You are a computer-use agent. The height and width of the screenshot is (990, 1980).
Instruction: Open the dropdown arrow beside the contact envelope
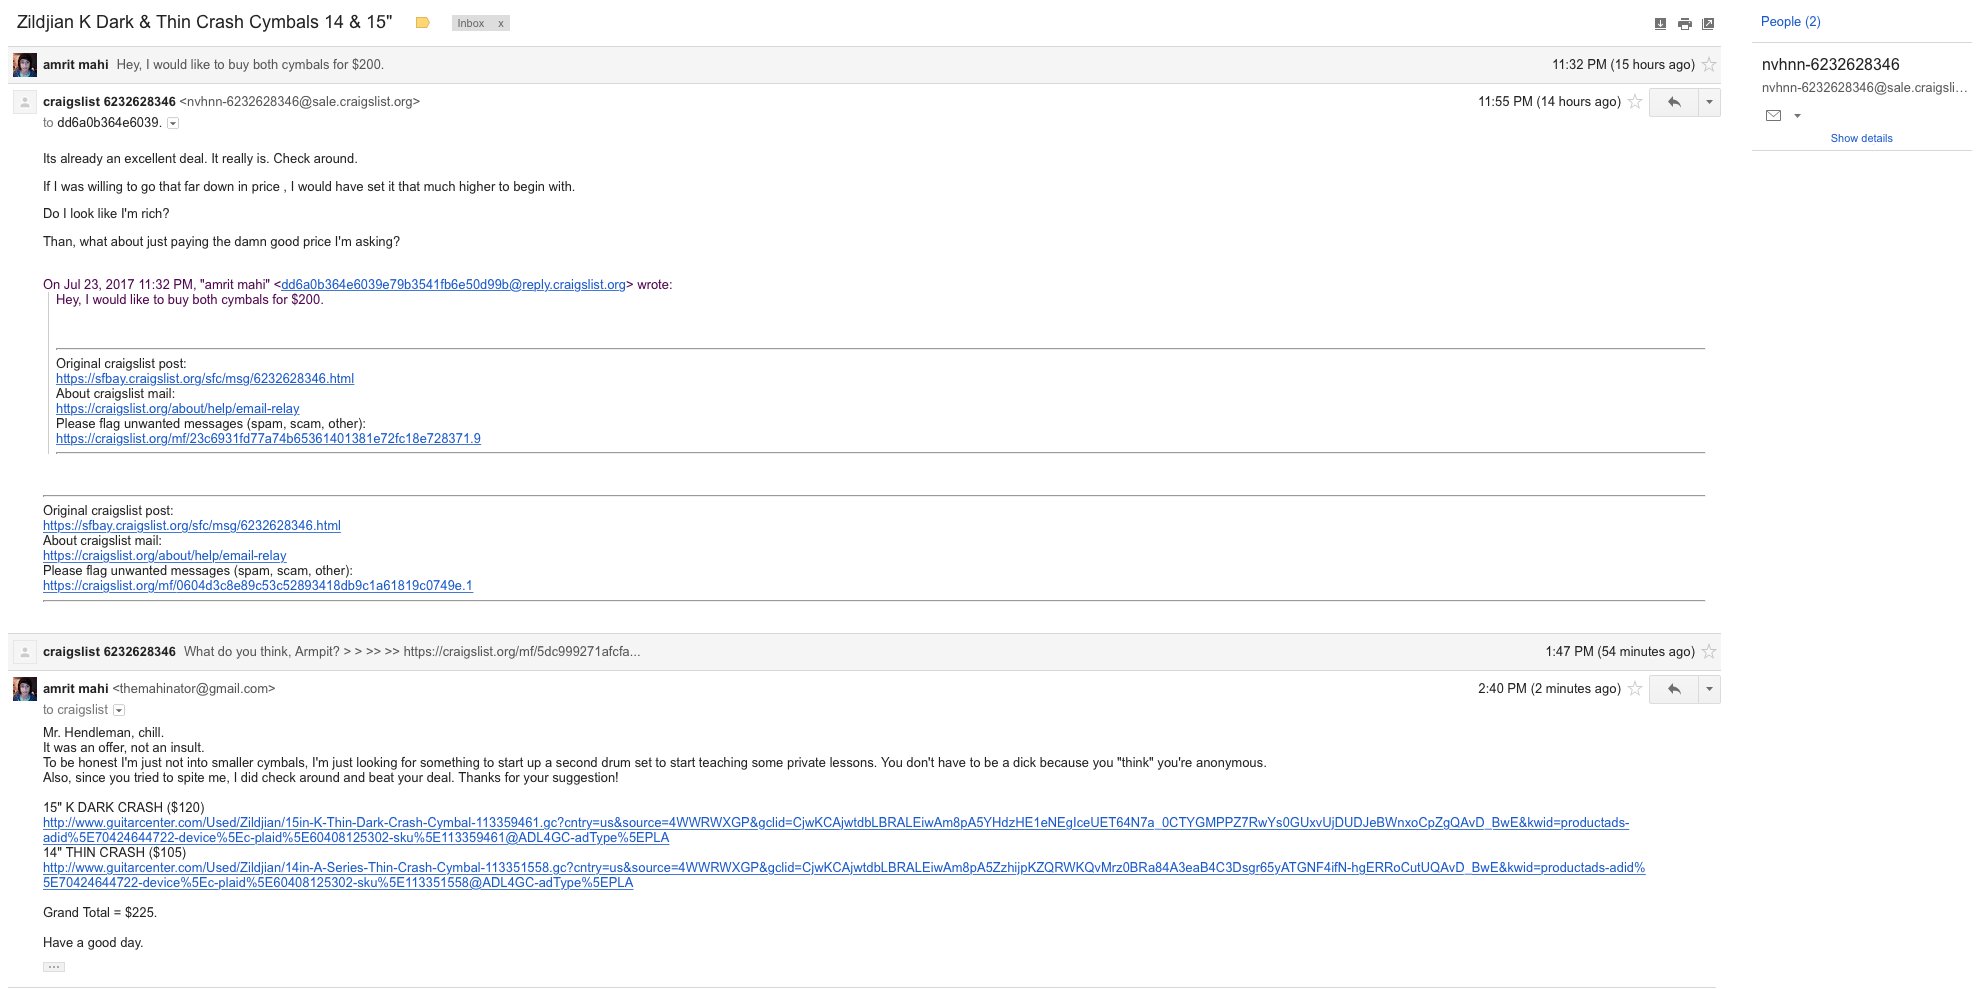pyautogui.click(x=1797, y=116)
